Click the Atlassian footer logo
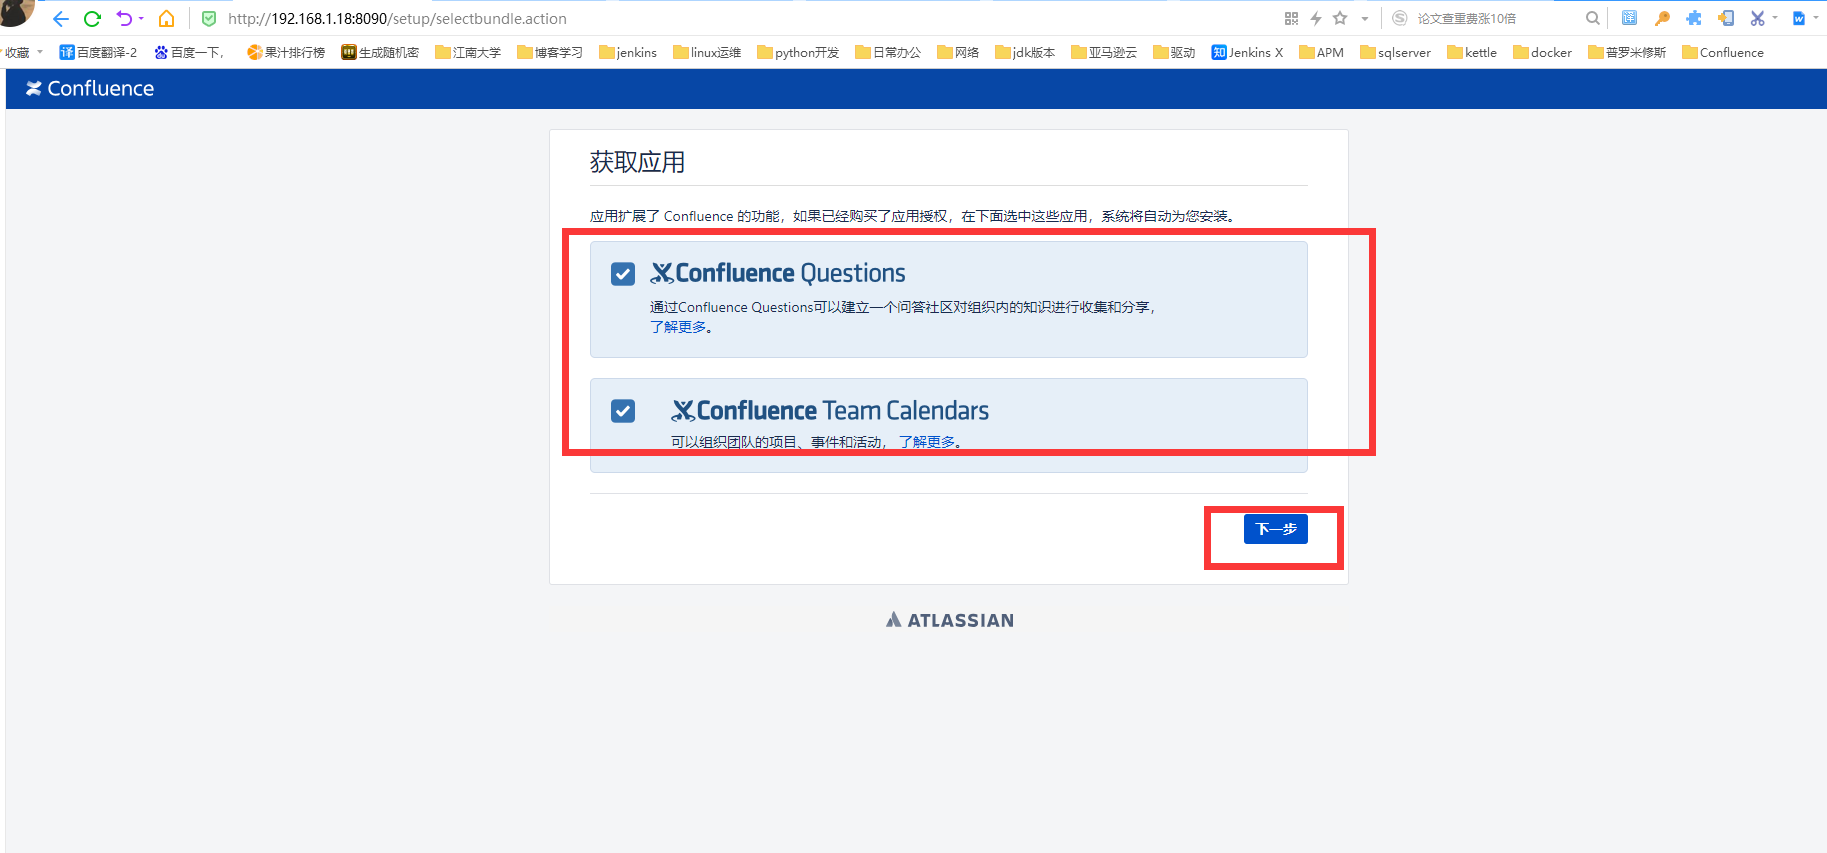The height and width of the screenshot is (853, 1827). coord(950,620)
